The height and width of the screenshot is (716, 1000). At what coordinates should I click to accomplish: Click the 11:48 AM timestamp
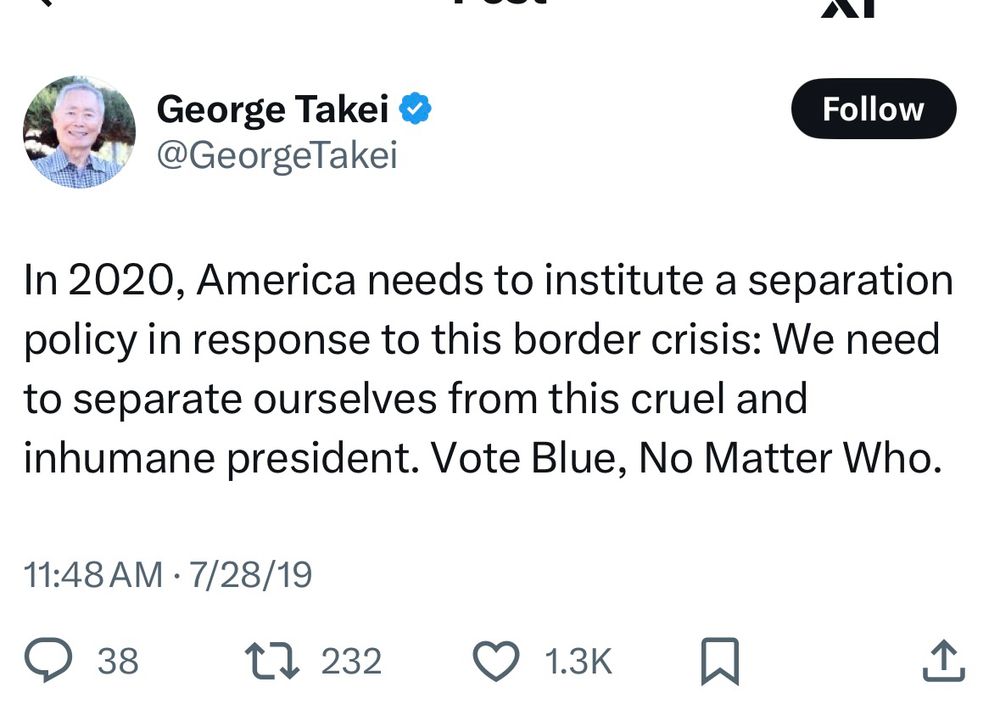[x=92, y=574]
